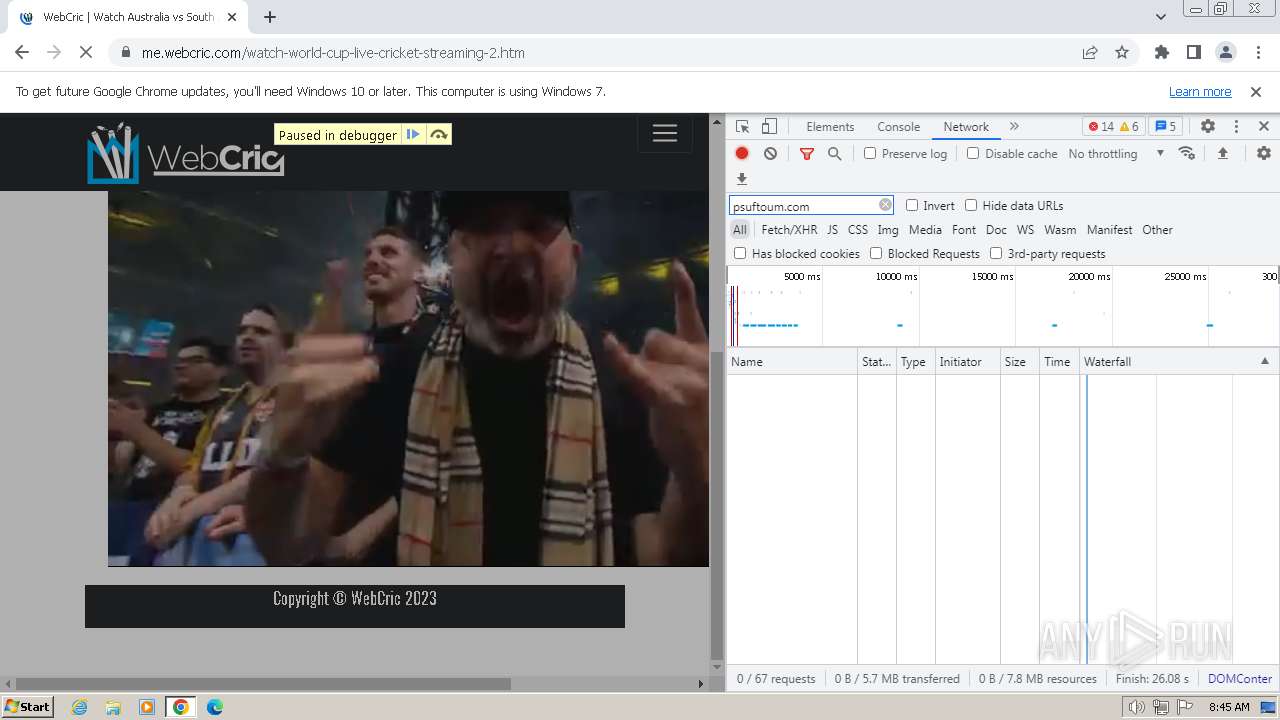The image size is (1280, 720).
Task: Dismiss the Chrome update notification bar
Action: coord(1256,91)
